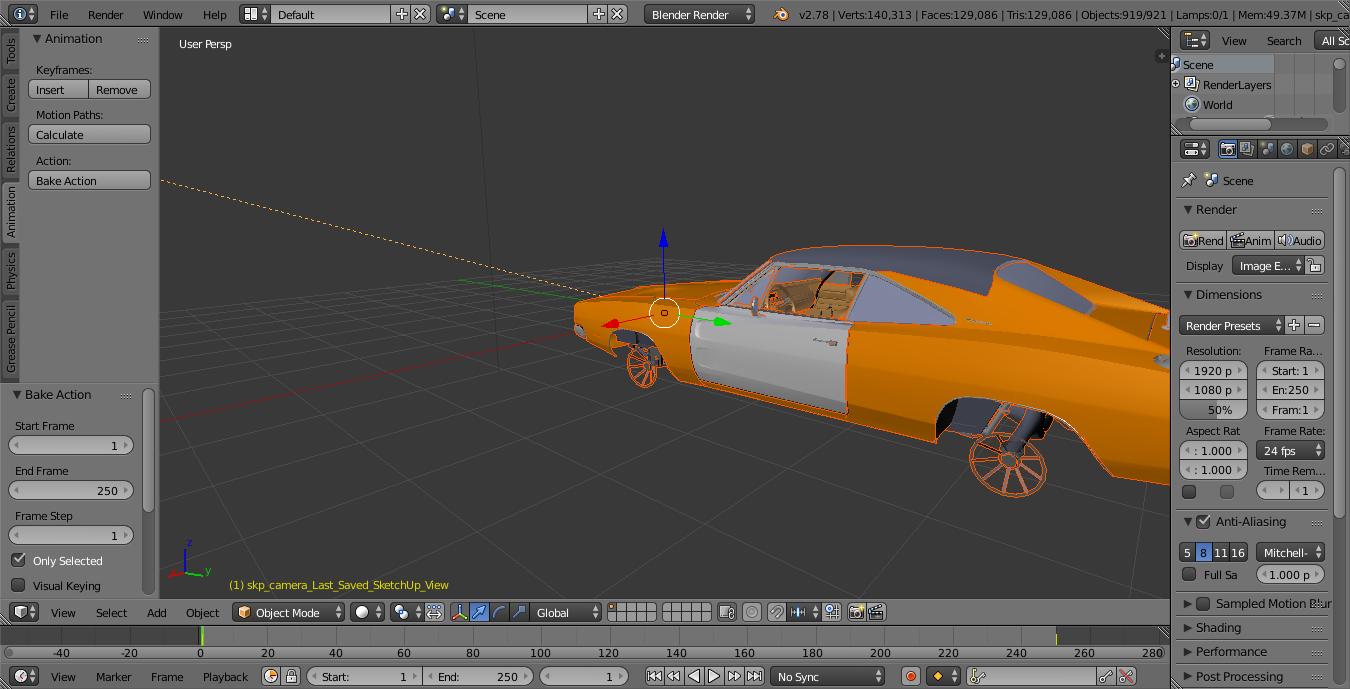The height and width of the screenshot is (689, 1350).
Task: Click the OpenGL render animation clapper icon
Action: coord(876,612)
